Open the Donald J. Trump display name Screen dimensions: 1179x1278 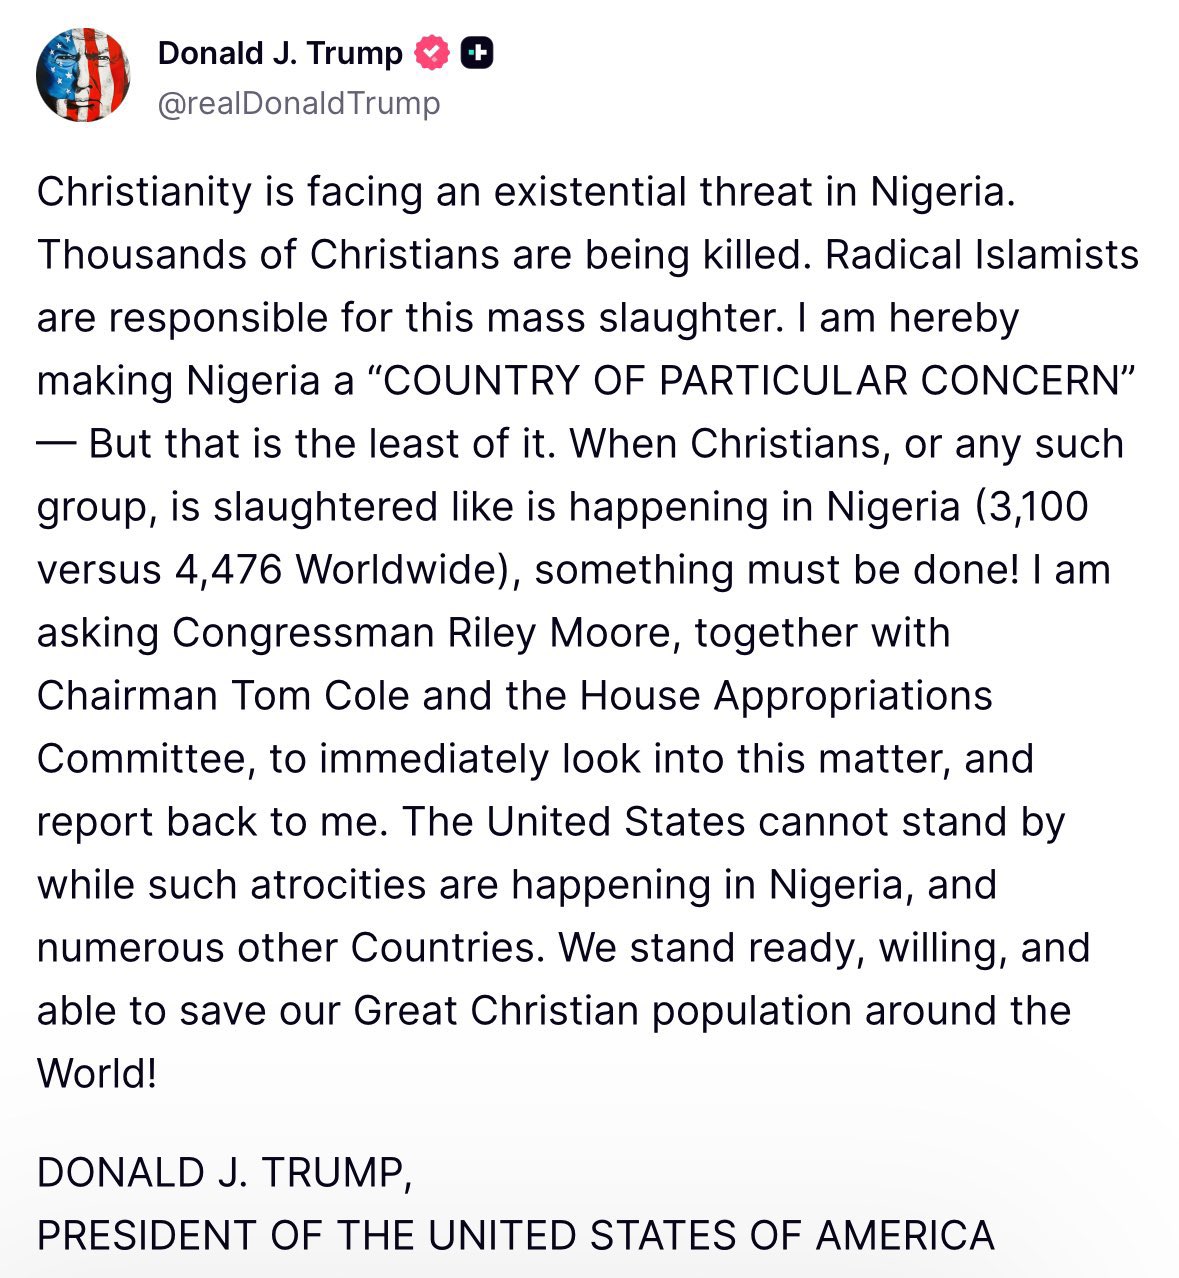click(x=280, y=53)
